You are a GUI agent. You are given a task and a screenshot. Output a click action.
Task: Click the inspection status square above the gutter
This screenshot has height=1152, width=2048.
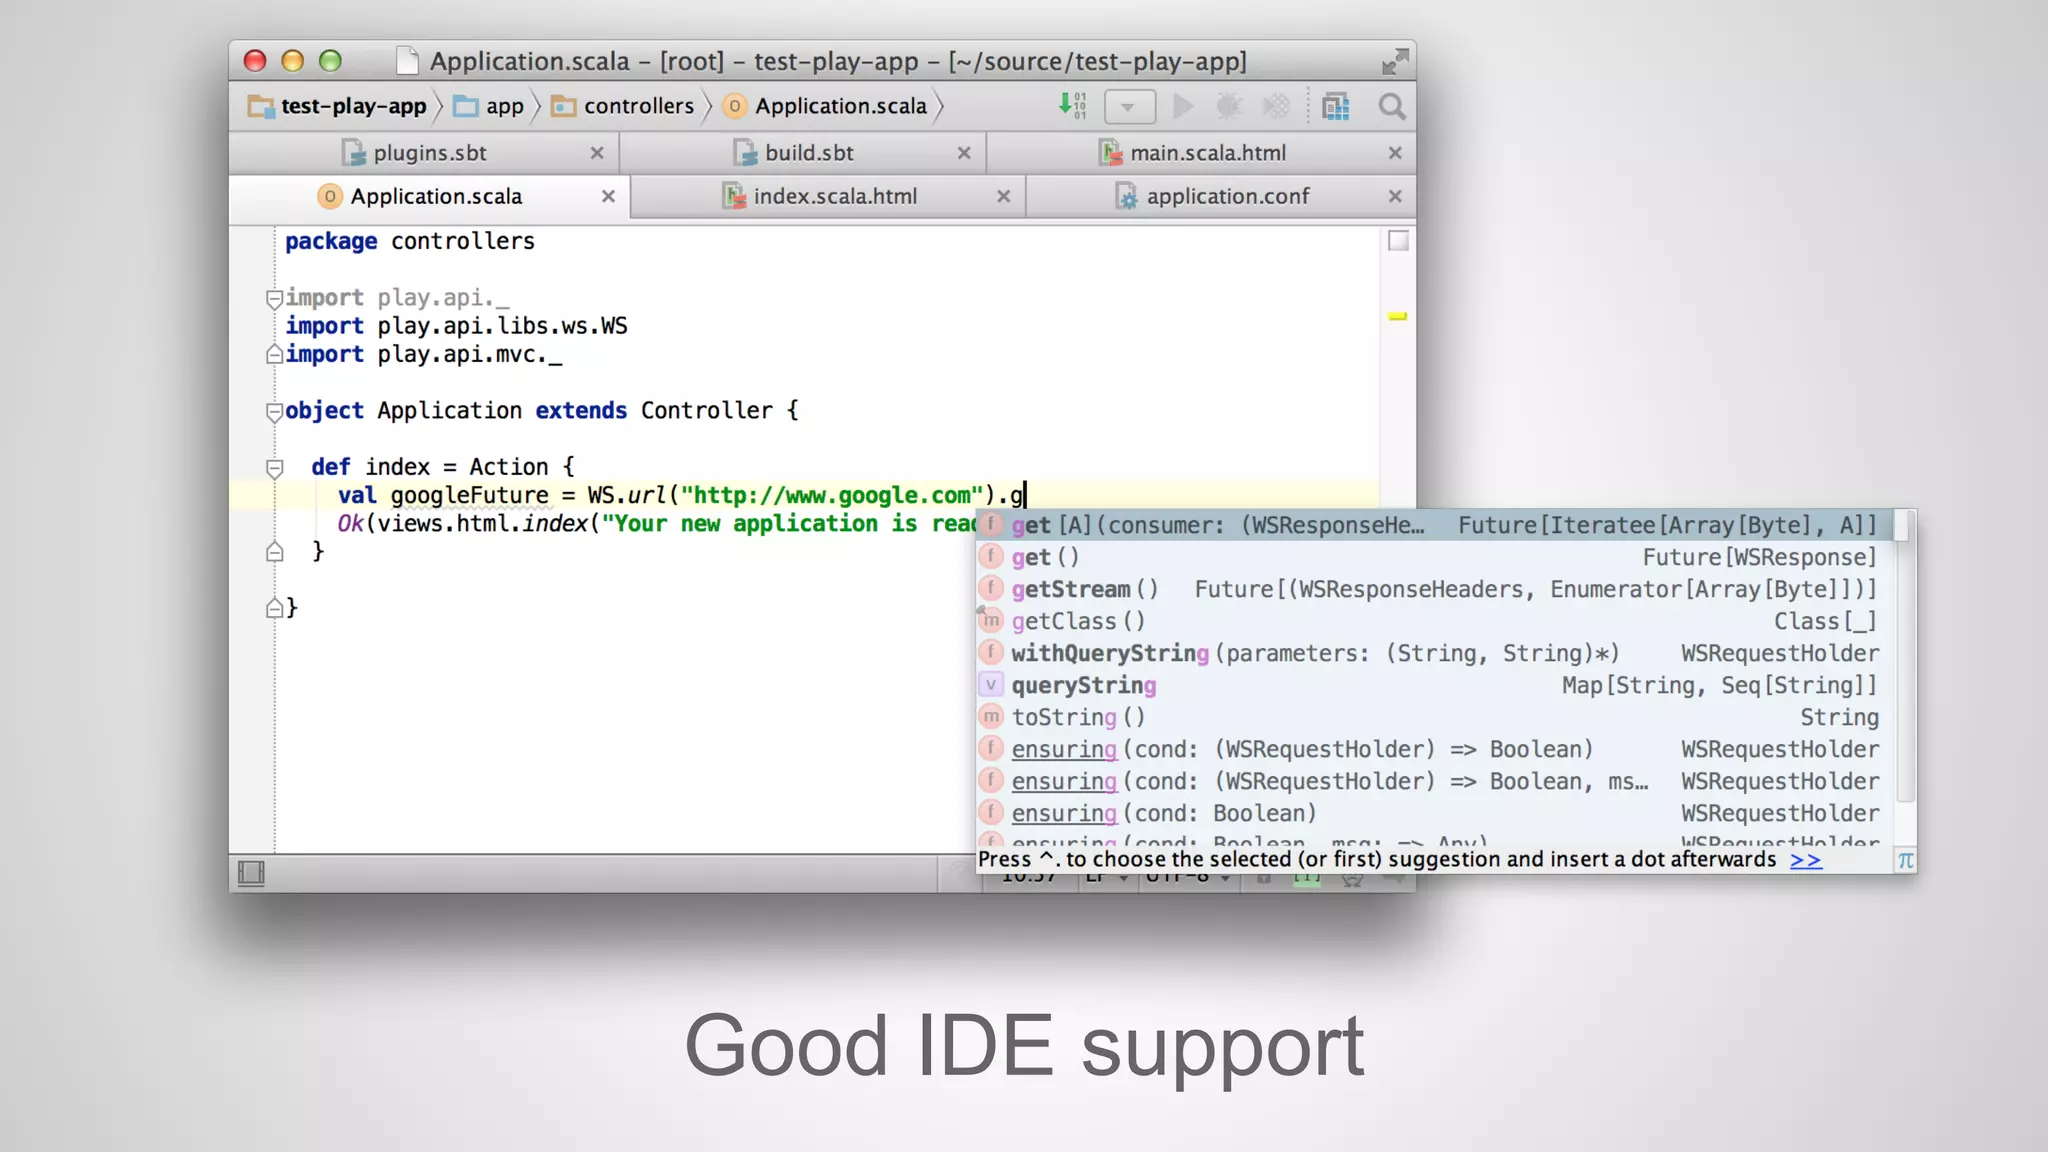point(1398,241)
